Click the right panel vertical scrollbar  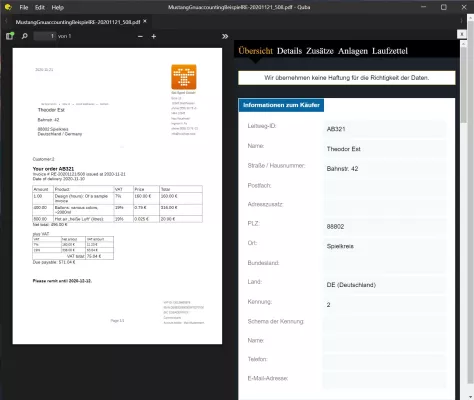(464, 220)
